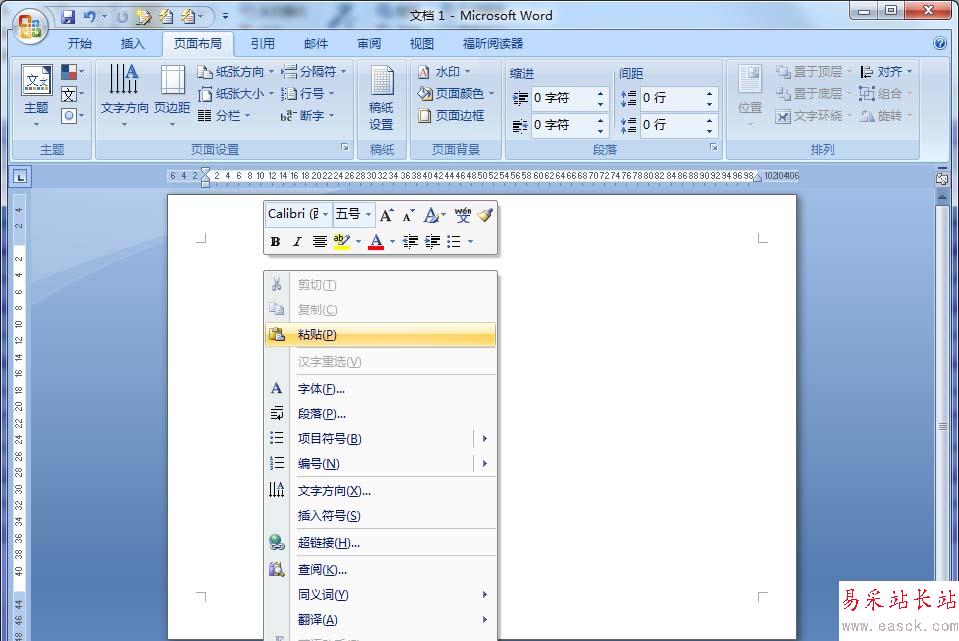Choose 段落(P)... from context menu
This screenshot has width=959, height=641.
(x=380, y=414)
